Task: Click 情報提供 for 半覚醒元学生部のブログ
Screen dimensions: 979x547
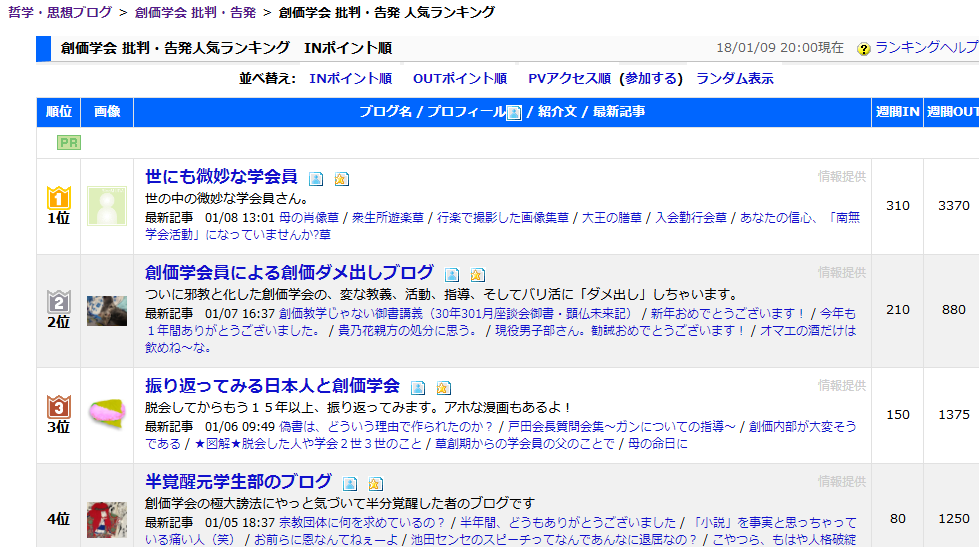Action: pos(842,481)
